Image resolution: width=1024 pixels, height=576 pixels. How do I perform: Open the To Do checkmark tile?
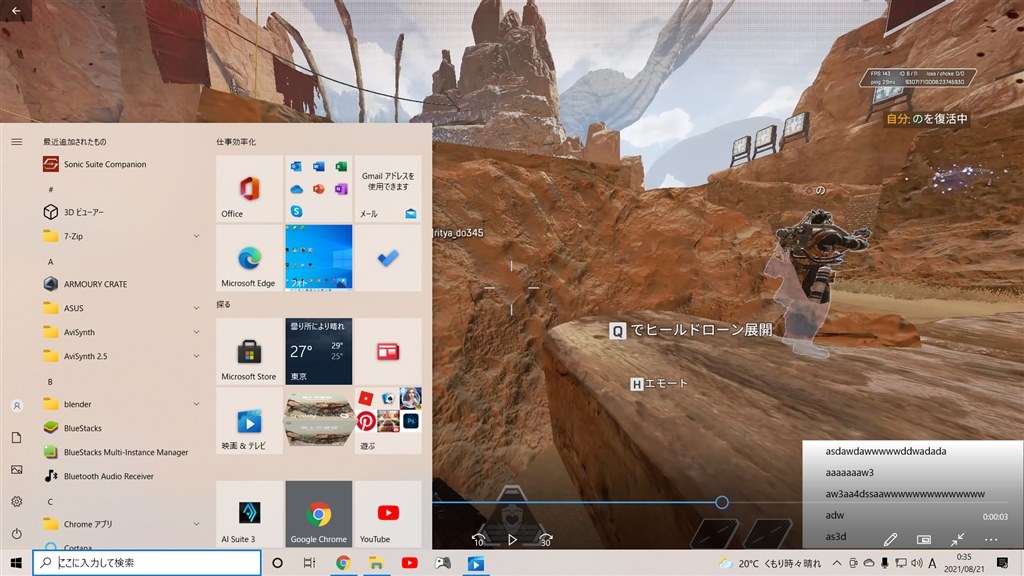(x=388, y=258)
